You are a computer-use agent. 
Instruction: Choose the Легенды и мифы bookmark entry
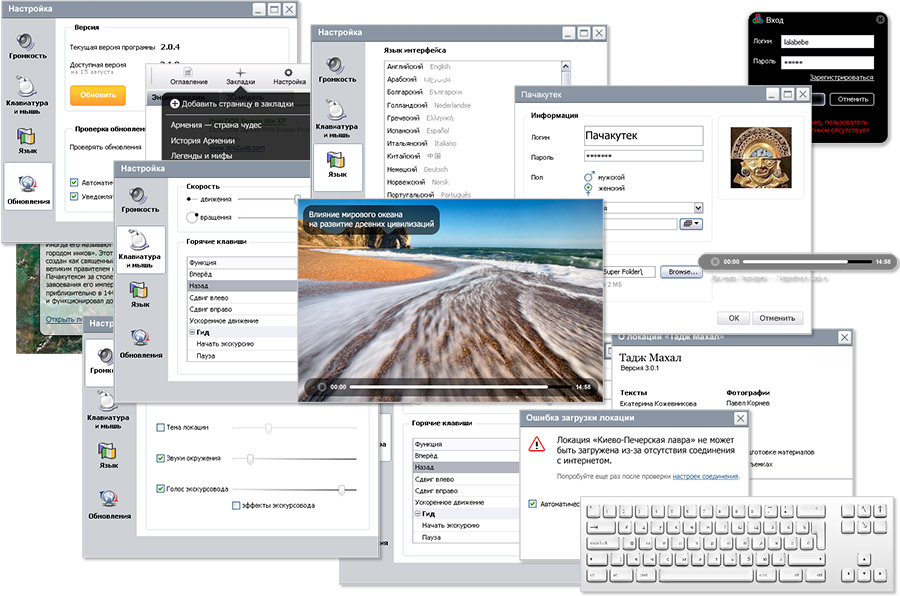point(201,156)
